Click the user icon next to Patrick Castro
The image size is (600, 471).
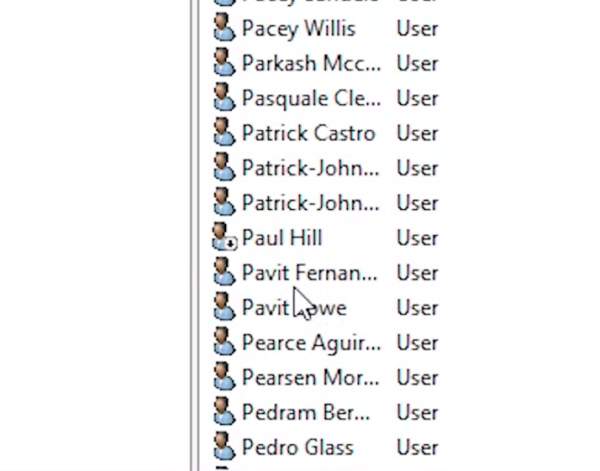pyautogui.click(x=224, y=132)
